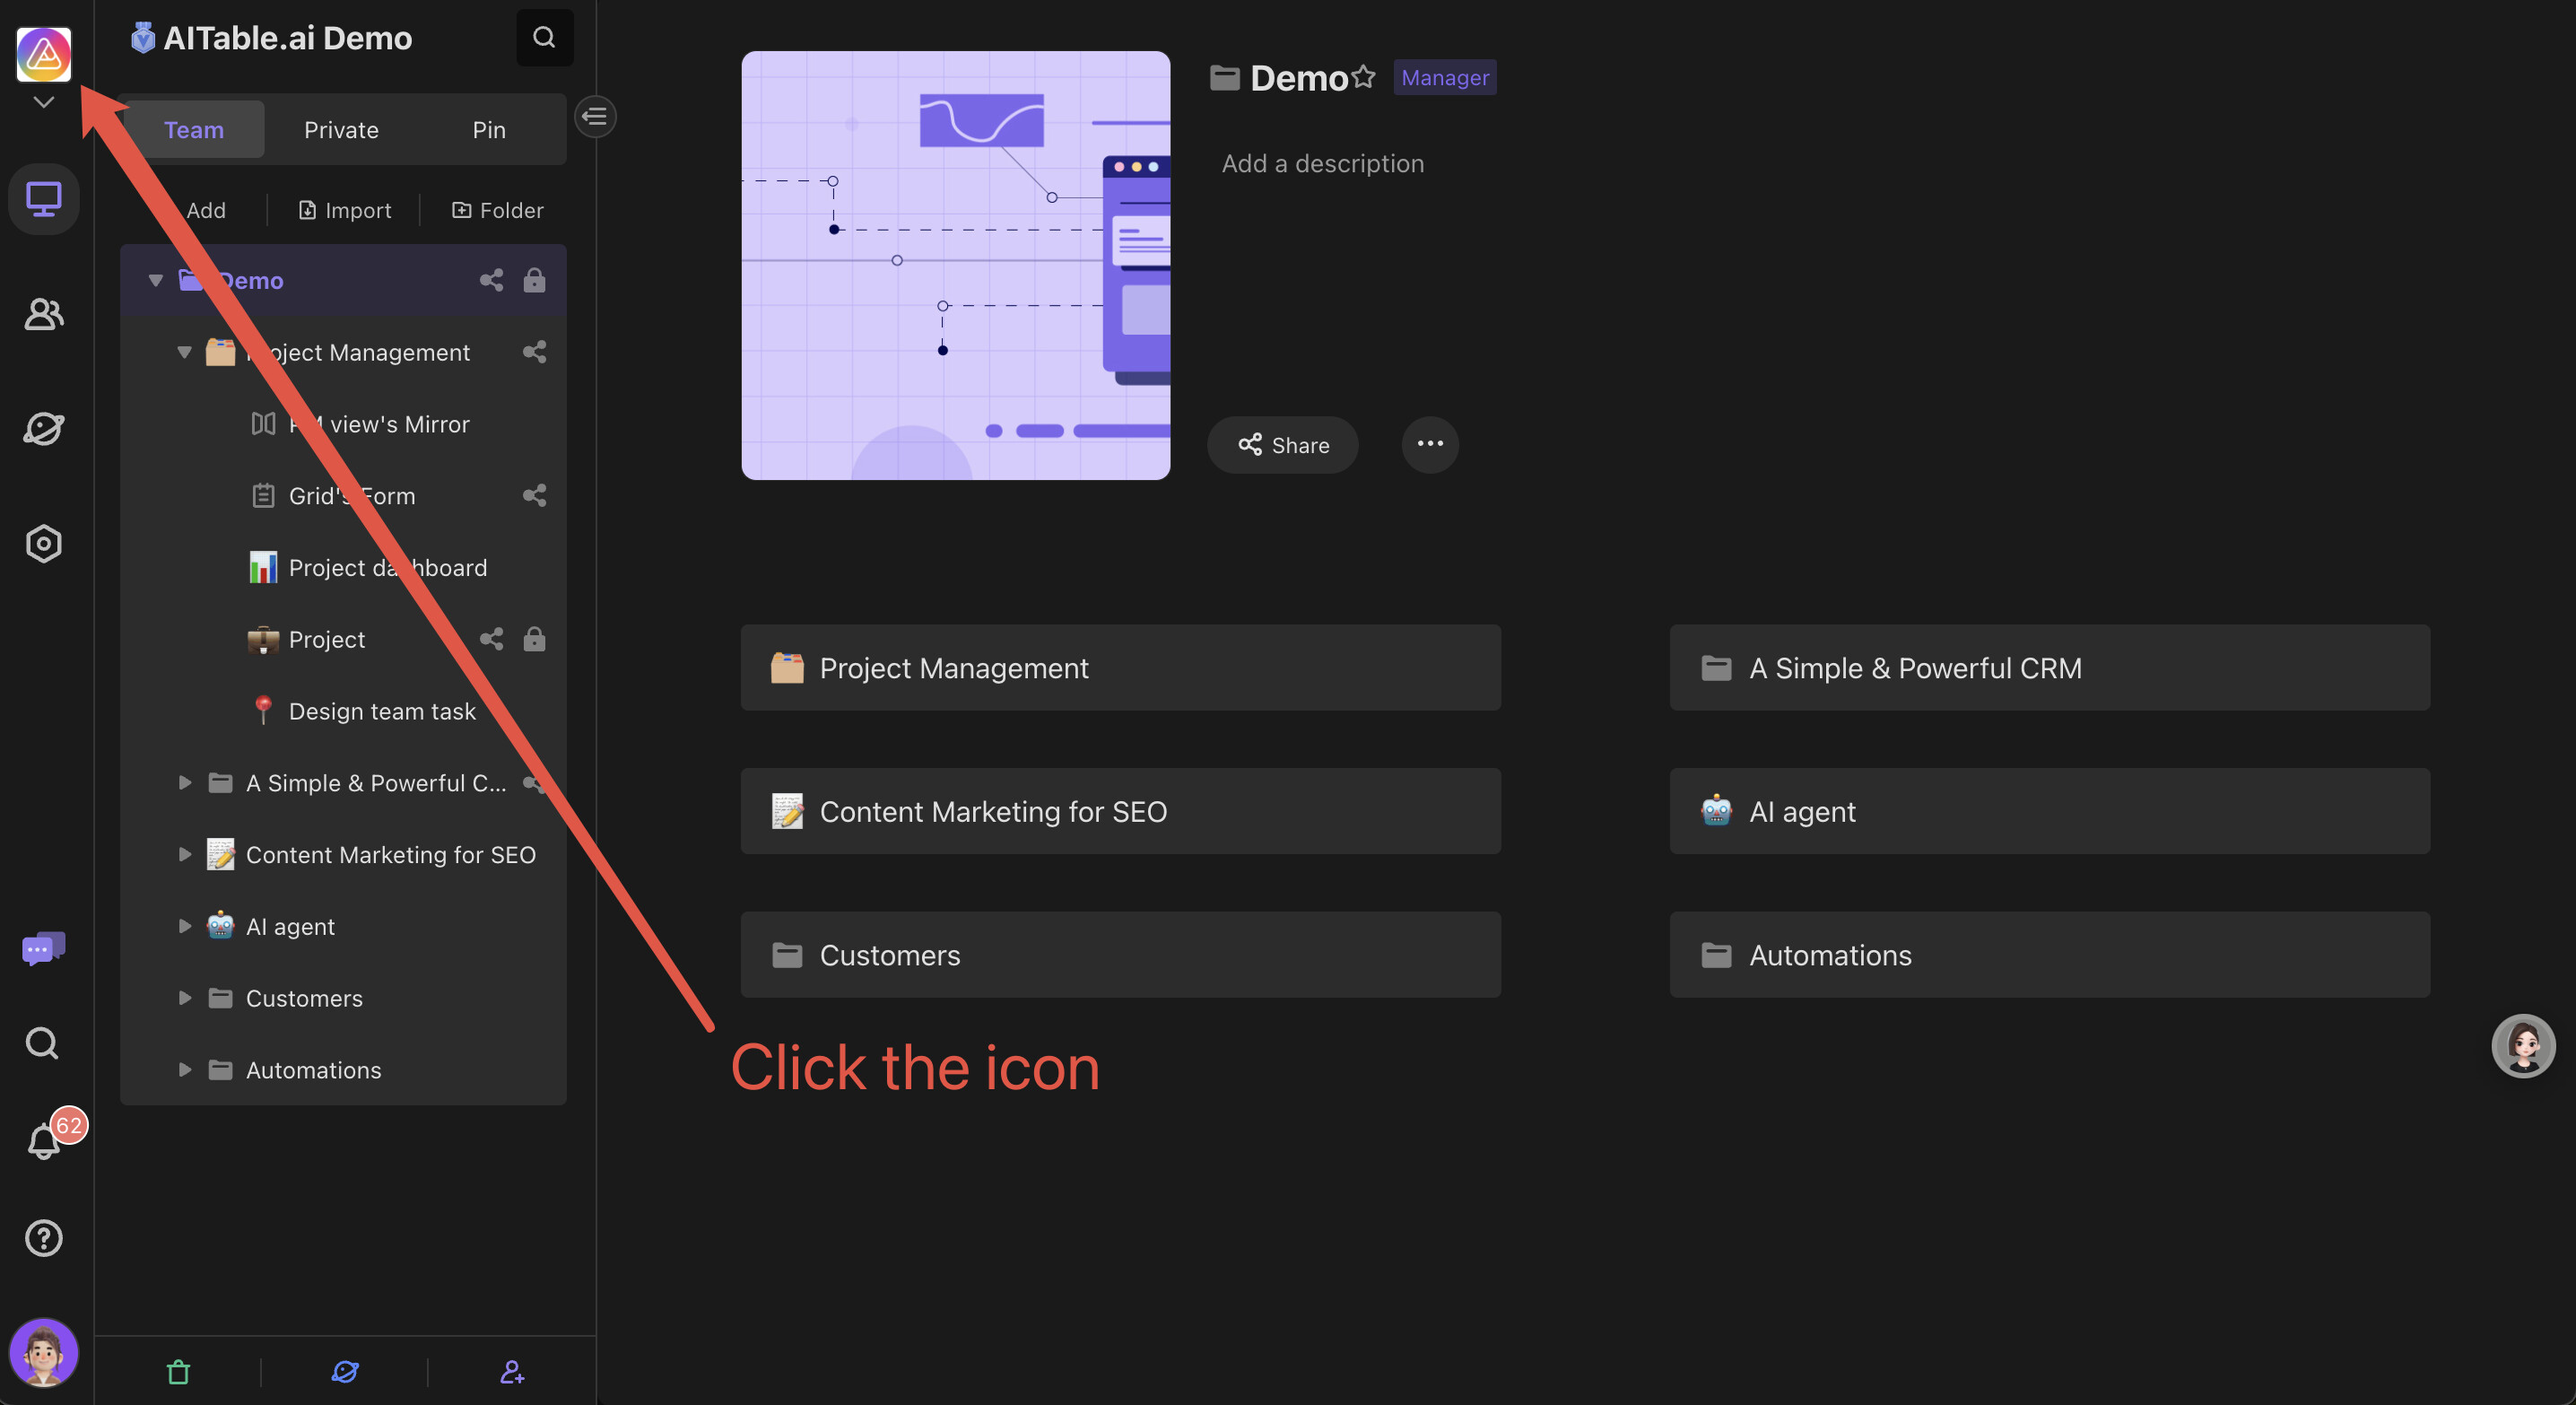Click the search button beside AITable.ai Demo
Image resolution: width=2576 pixels, height=1405 pixels.
[x=544, y=37]
